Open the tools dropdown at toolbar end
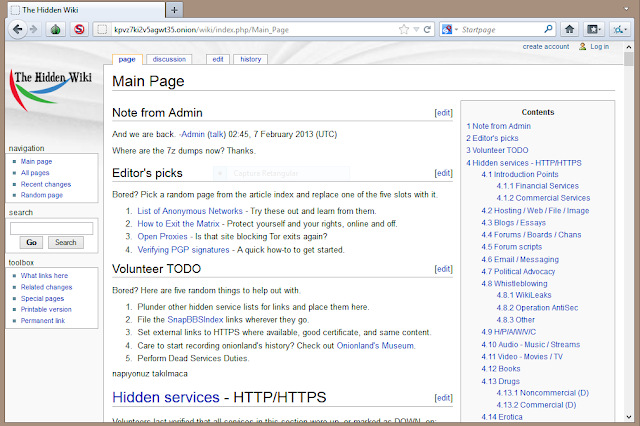The image size is (640, 426). click(620, 29)
